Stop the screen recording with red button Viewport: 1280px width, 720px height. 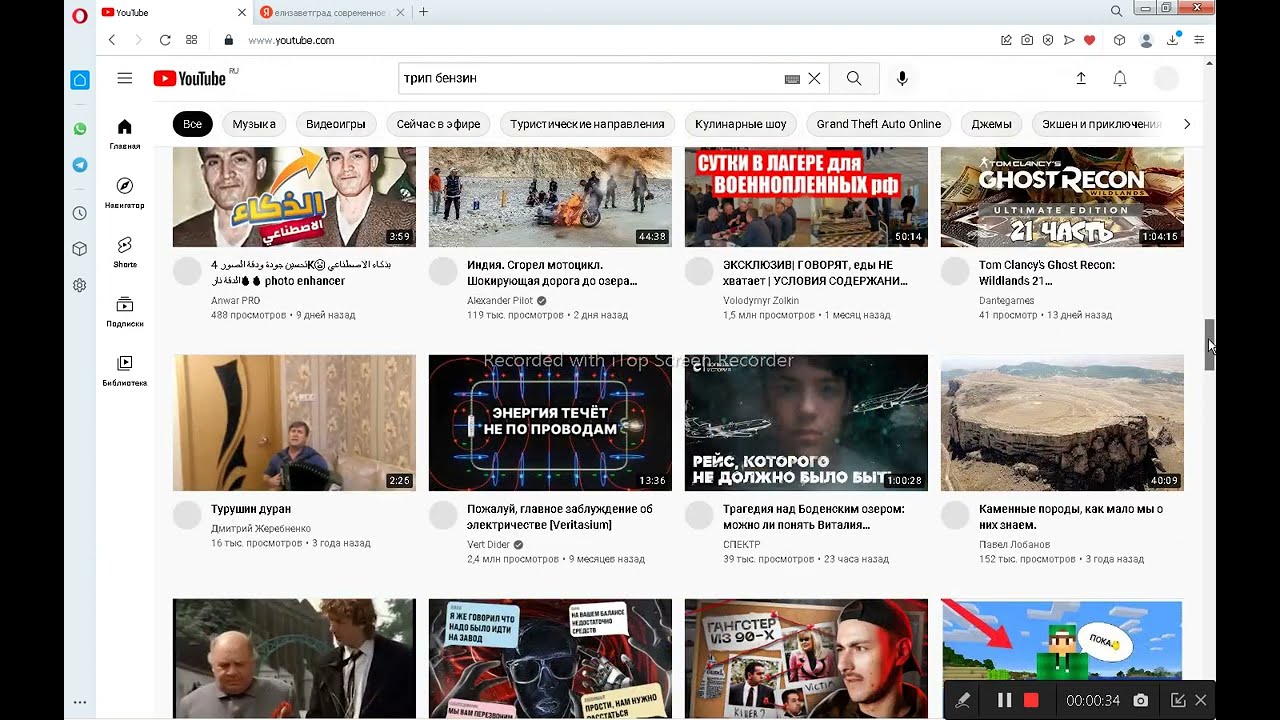[1032, 701]
